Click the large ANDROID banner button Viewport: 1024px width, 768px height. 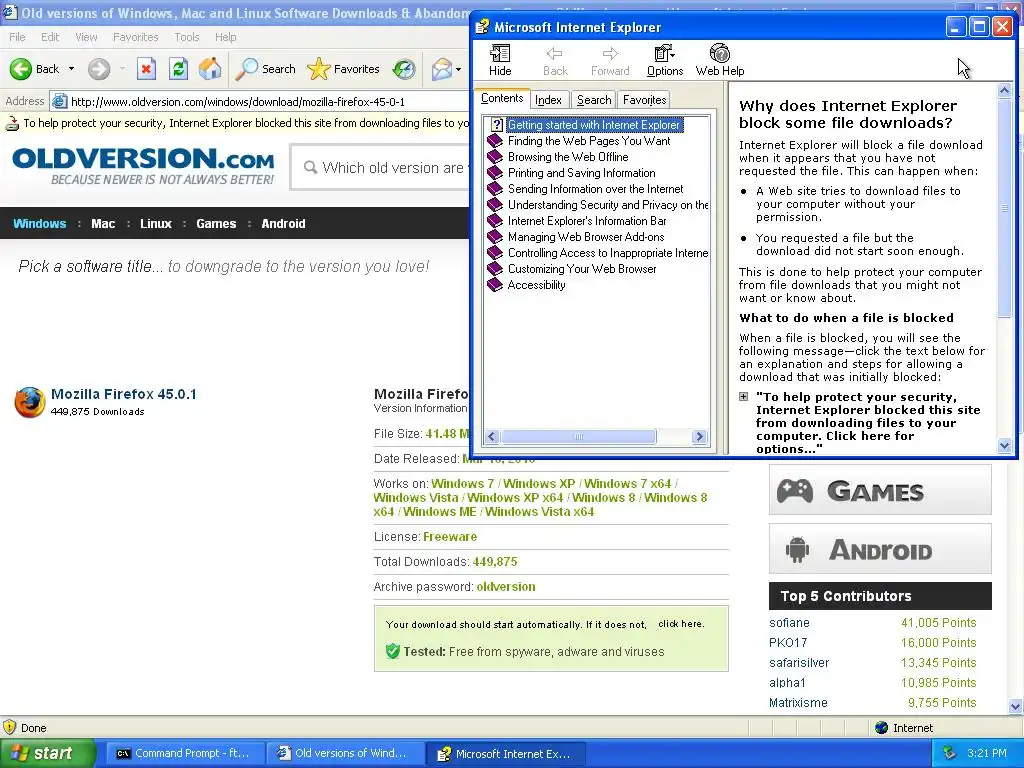click(880, 549)
